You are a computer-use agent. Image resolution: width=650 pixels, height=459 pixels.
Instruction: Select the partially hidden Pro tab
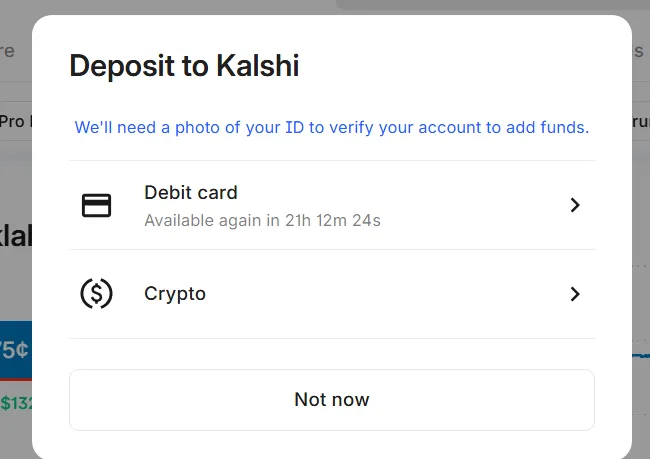point(15,121)
